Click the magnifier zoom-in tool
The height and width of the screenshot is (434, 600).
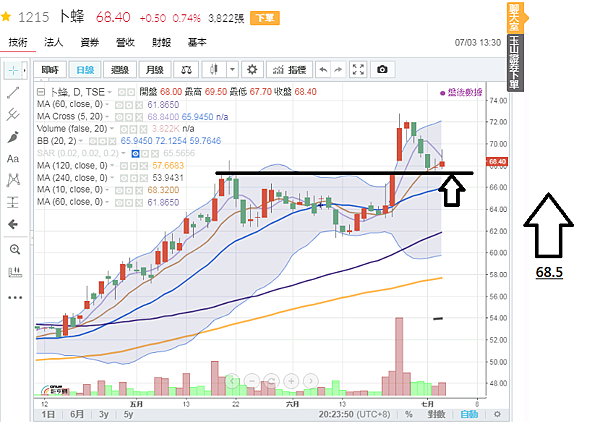click(15, 250)
